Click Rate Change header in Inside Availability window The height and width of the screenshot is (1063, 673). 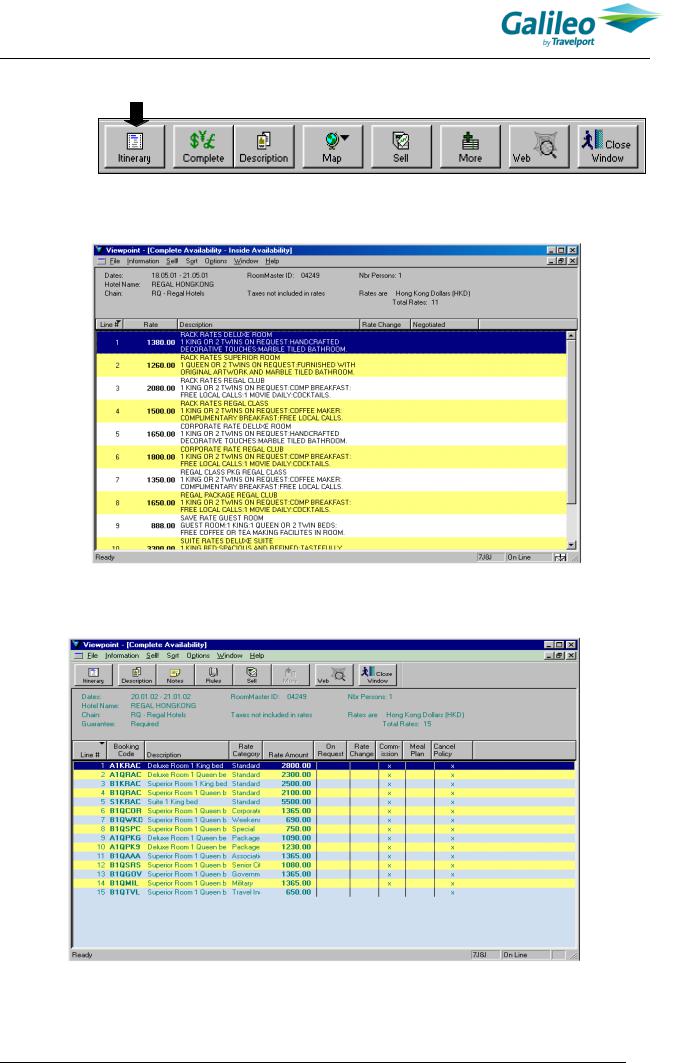pos(384,324)
